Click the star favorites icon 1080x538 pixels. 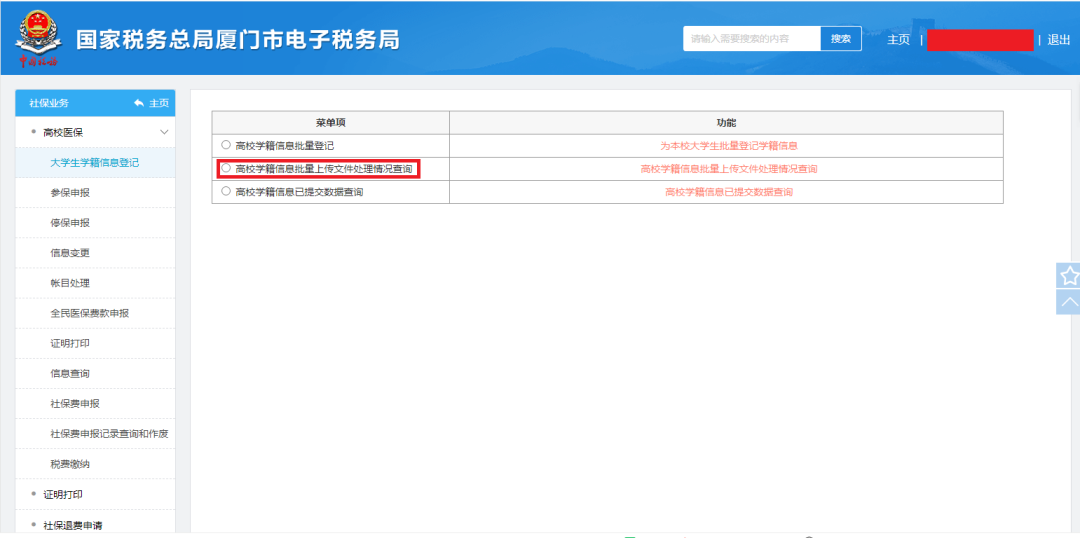(1069, 276)
